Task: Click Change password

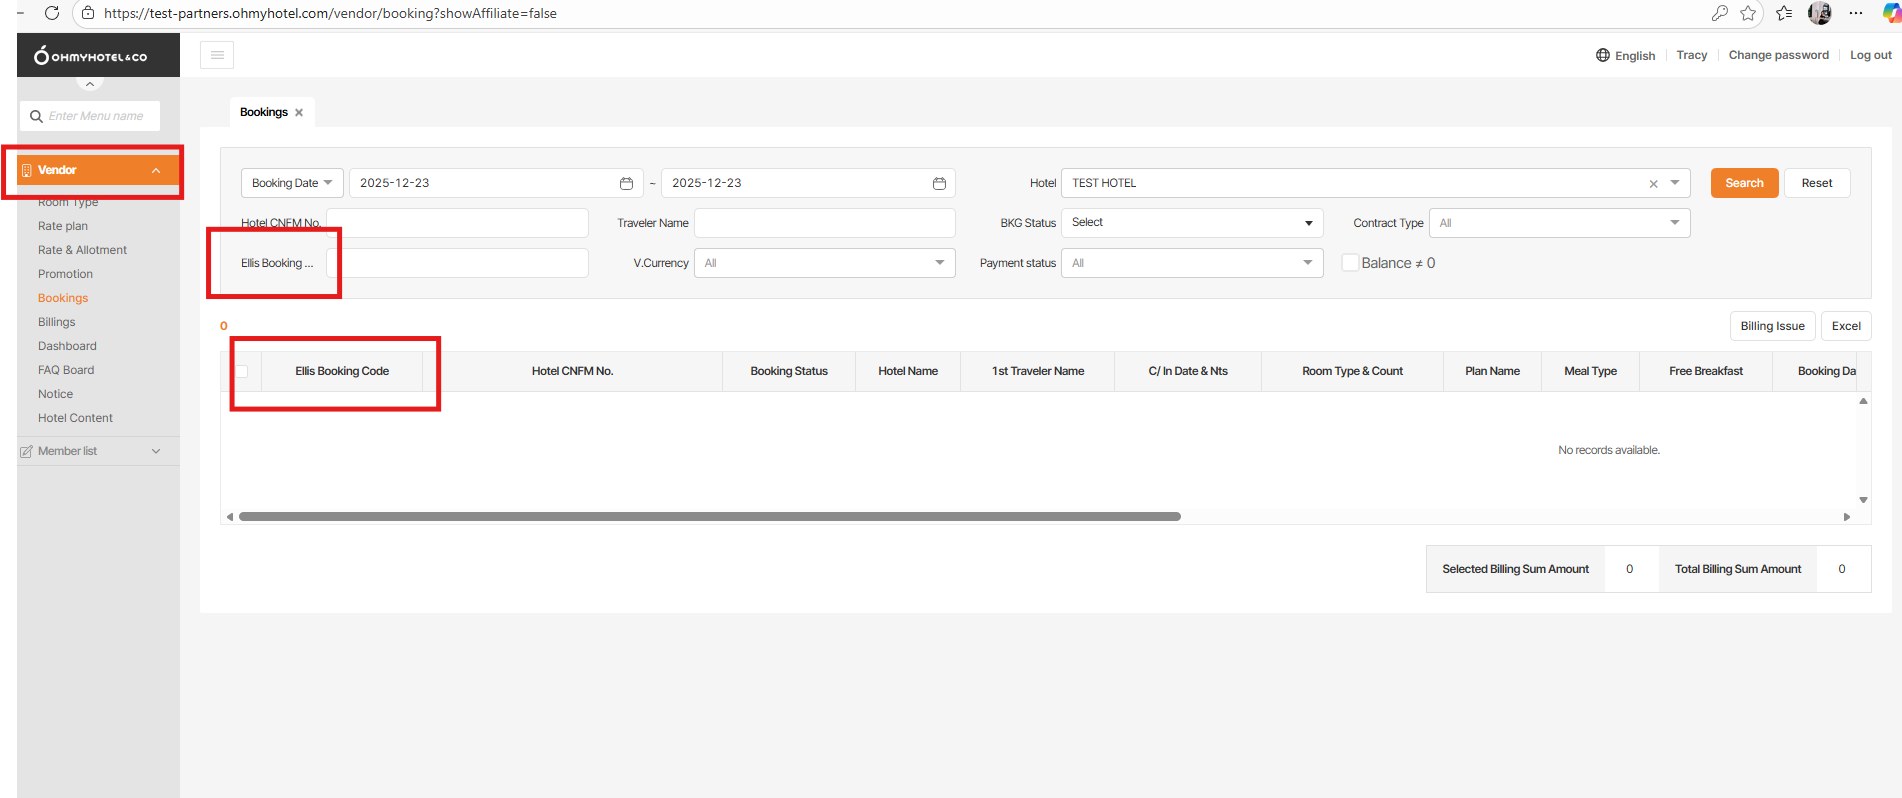Action: (1779, 55)
